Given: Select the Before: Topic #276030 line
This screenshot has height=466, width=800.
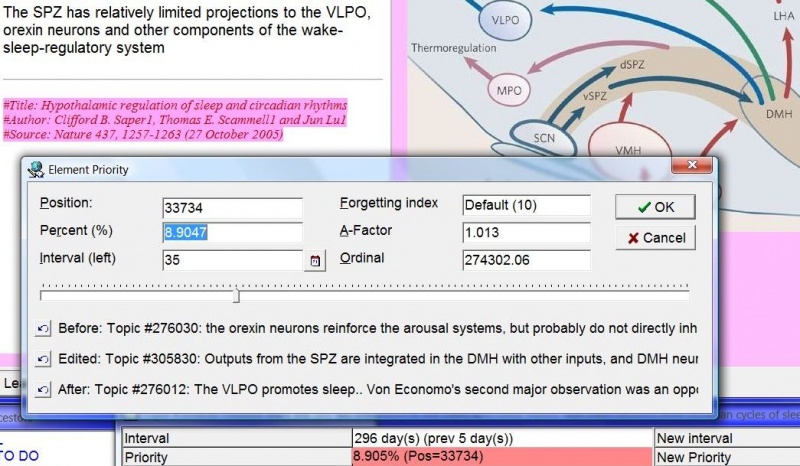Looking at the screenshot, I should tap(378, 328).
